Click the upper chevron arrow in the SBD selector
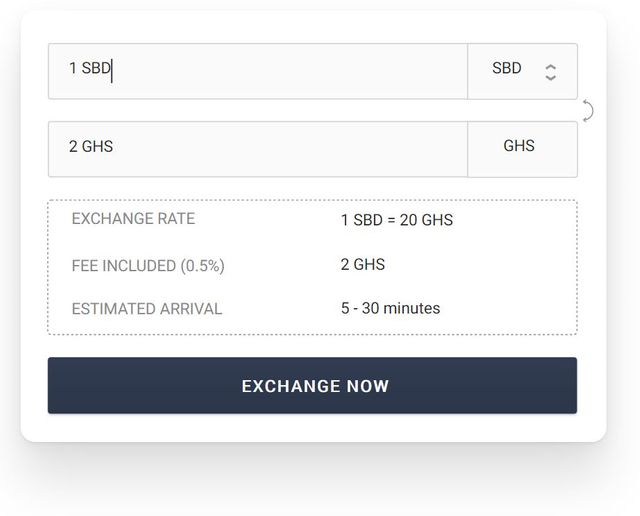 point(550,67)
